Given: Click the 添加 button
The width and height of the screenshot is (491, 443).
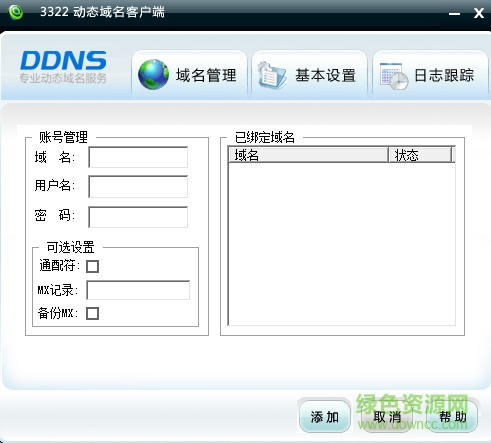Looking at the screenshot, I should pyautogui.click(x=325, y=417).
